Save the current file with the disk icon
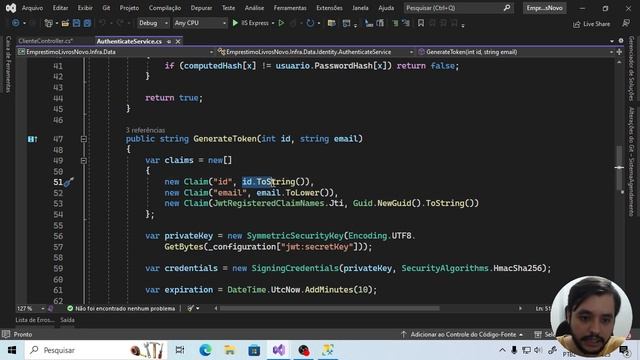Viewport: 640px width, 360px height. 76,23
